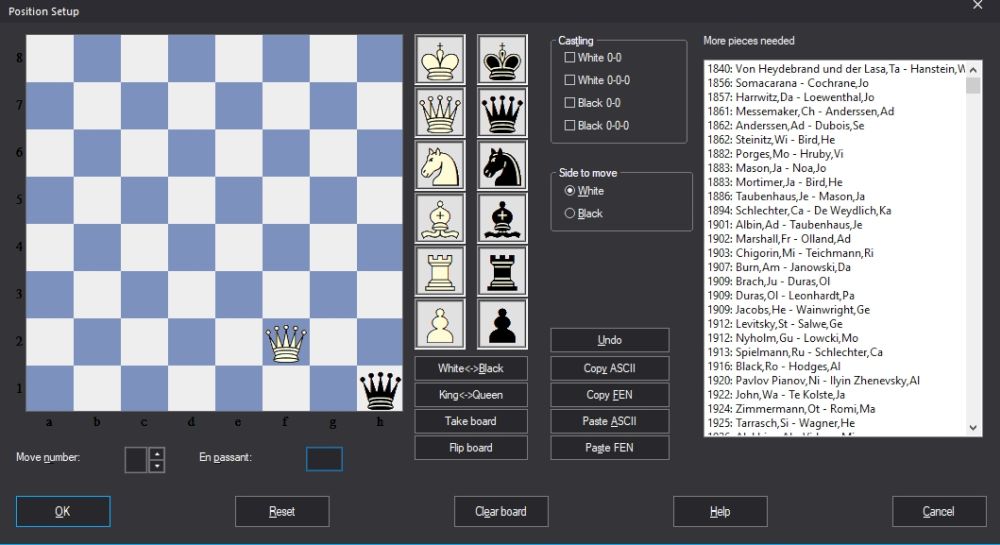Increase move number with up arrow
The image size is (1000, 545).
pos(156,454)
